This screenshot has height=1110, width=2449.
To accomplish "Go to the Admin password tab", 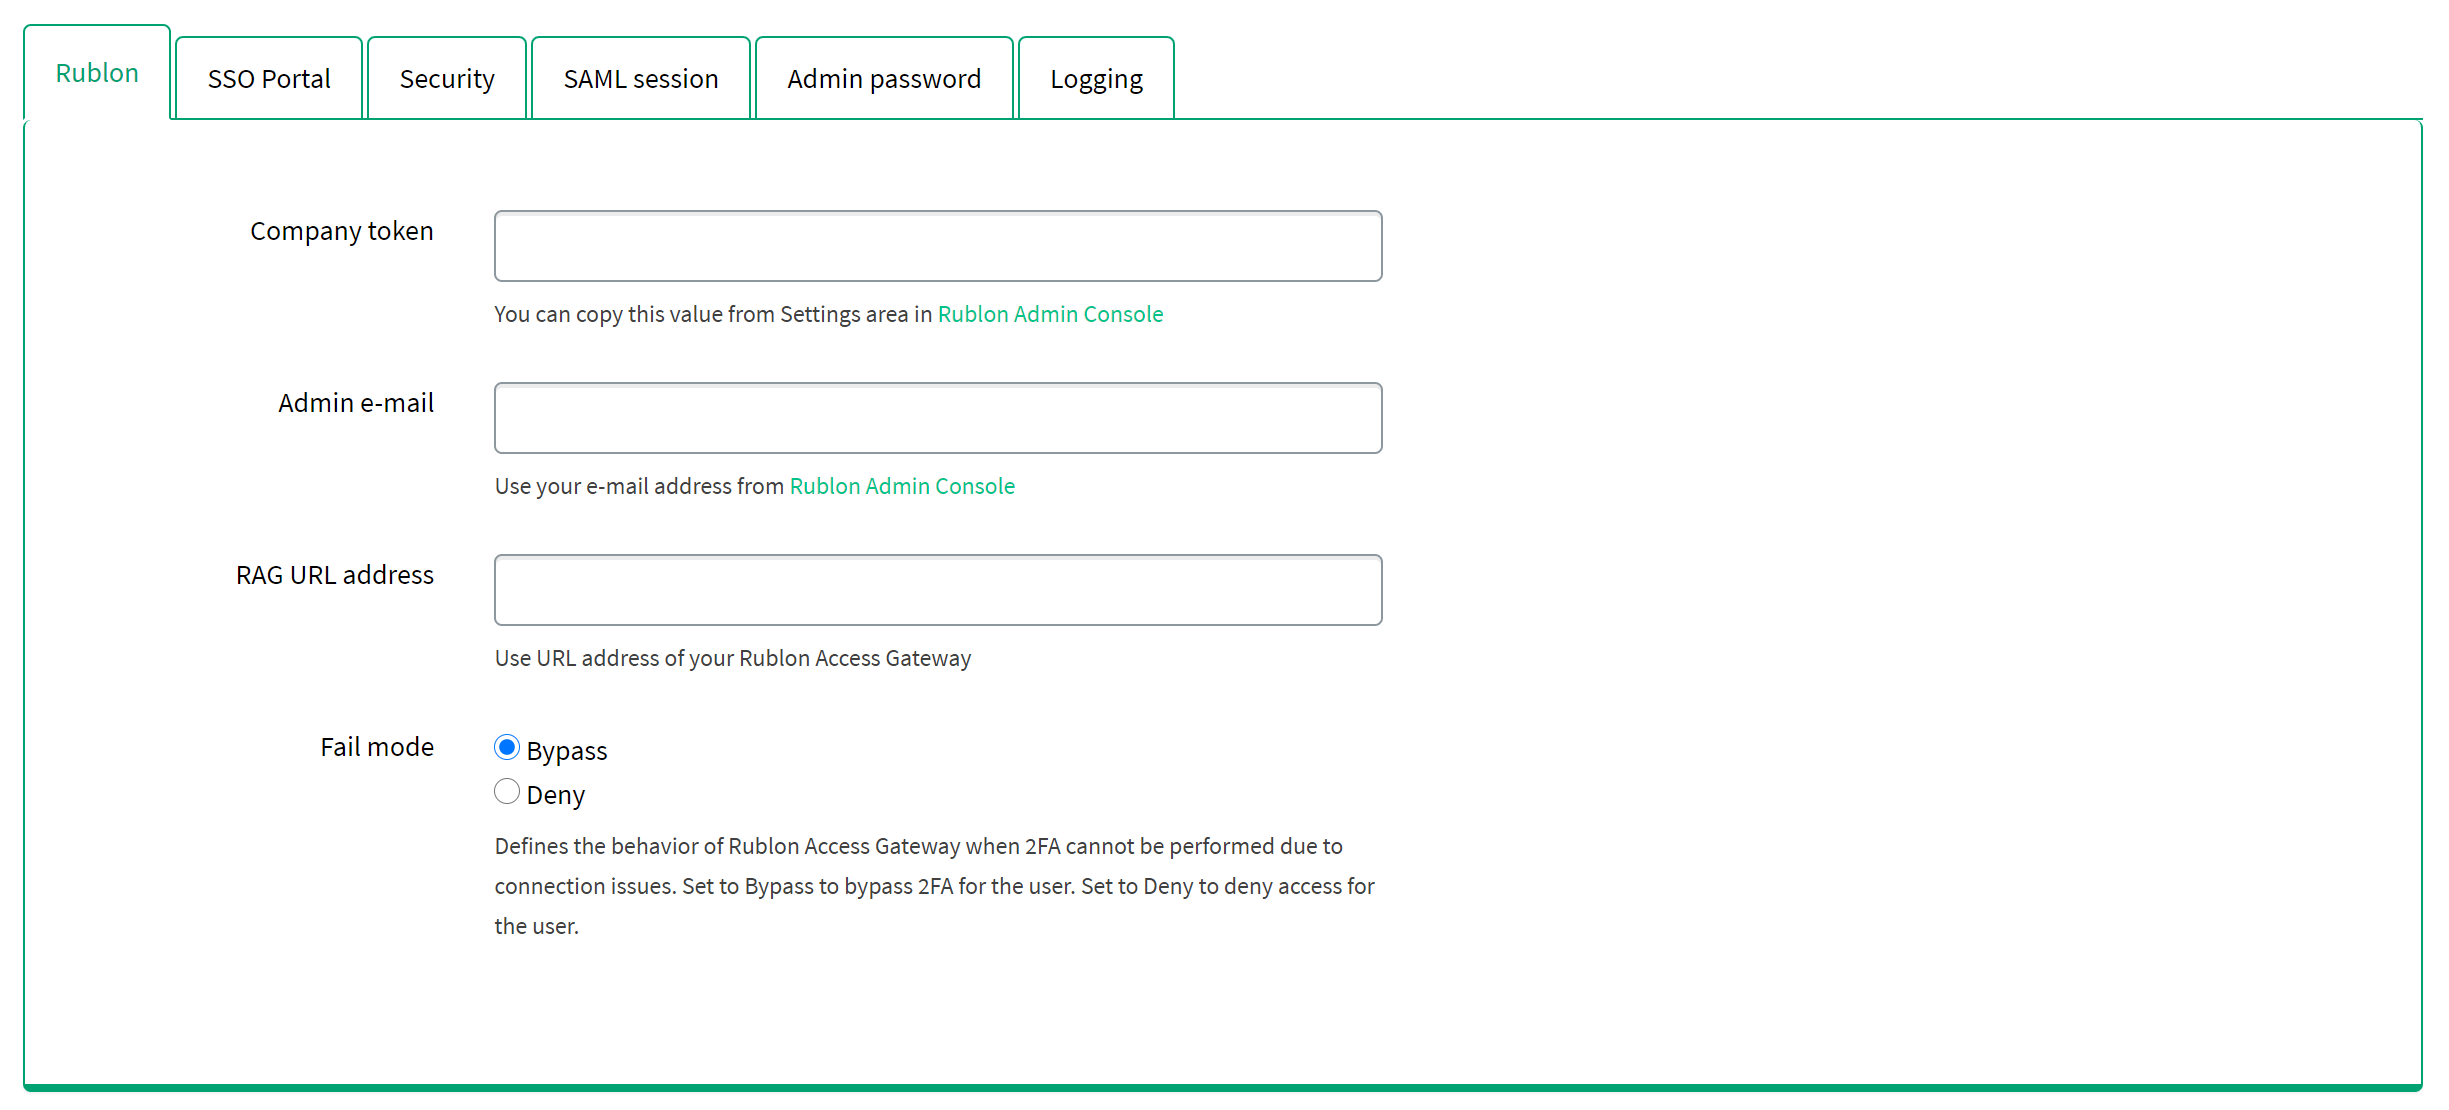I will [884, 79].
